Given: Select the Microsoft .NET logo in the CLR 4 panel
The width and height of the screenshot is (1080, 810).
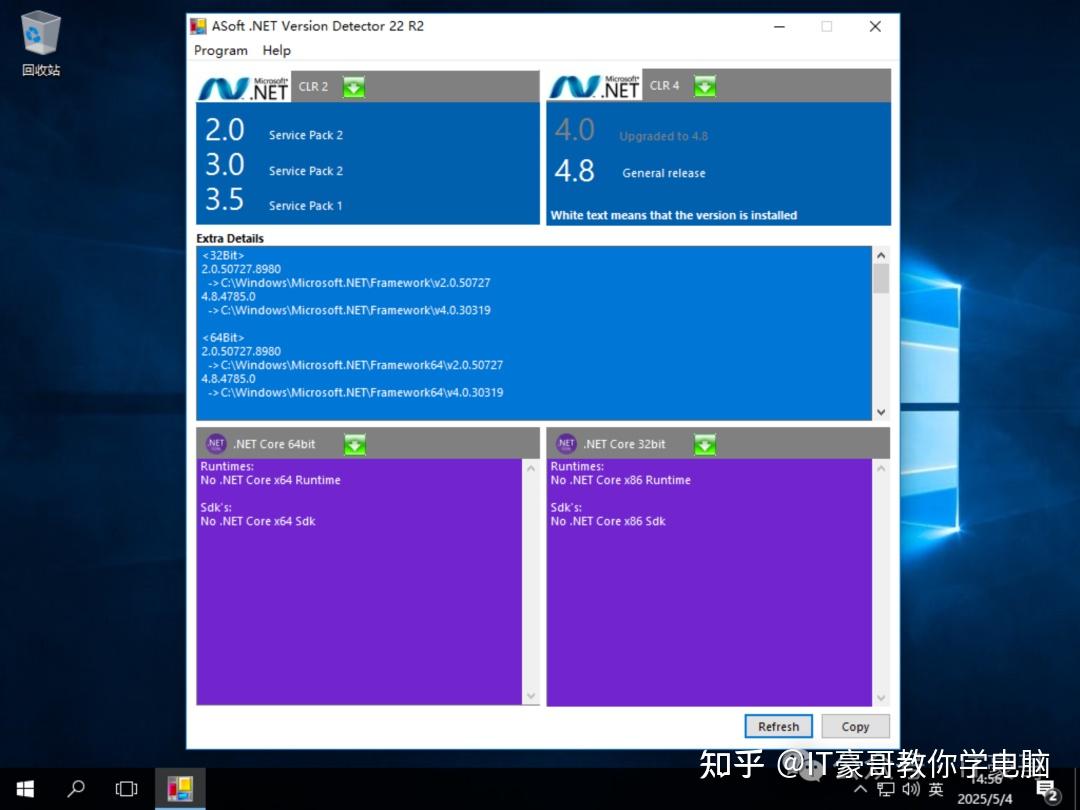Looking at the screenshot, I should pos(592,87).
